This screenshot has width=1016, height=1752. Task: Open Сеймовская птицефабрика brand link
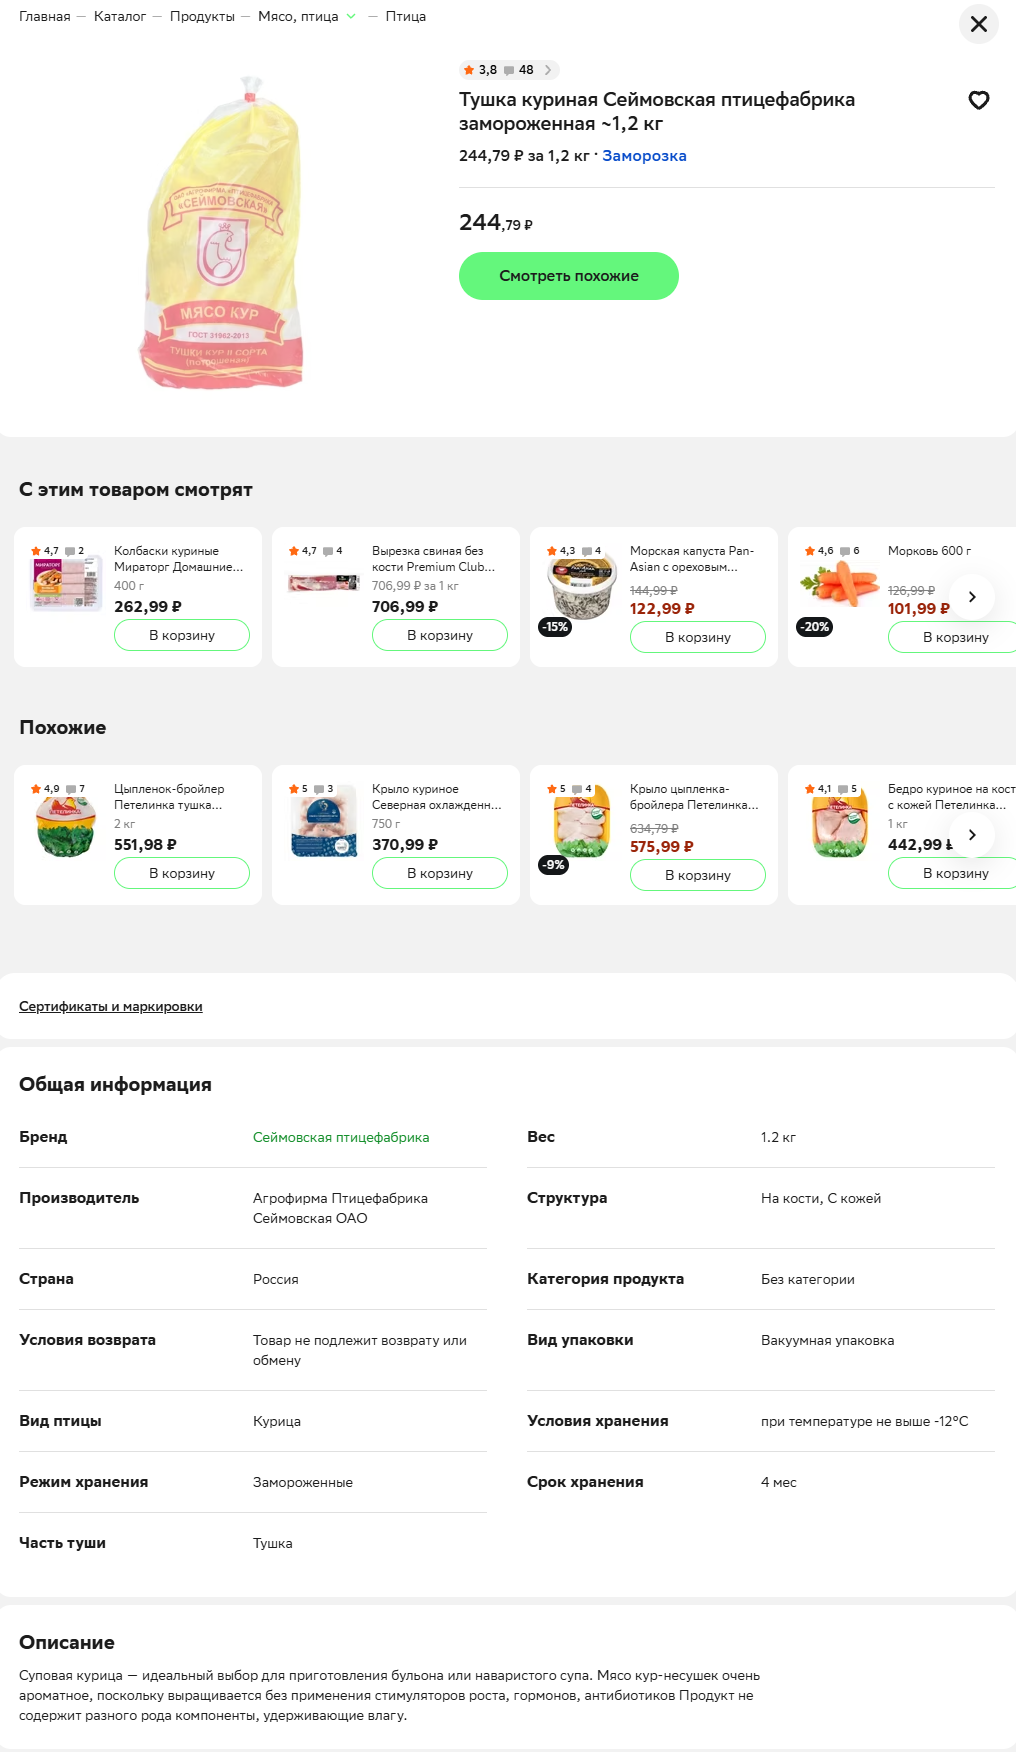[x=341, y=1137]
